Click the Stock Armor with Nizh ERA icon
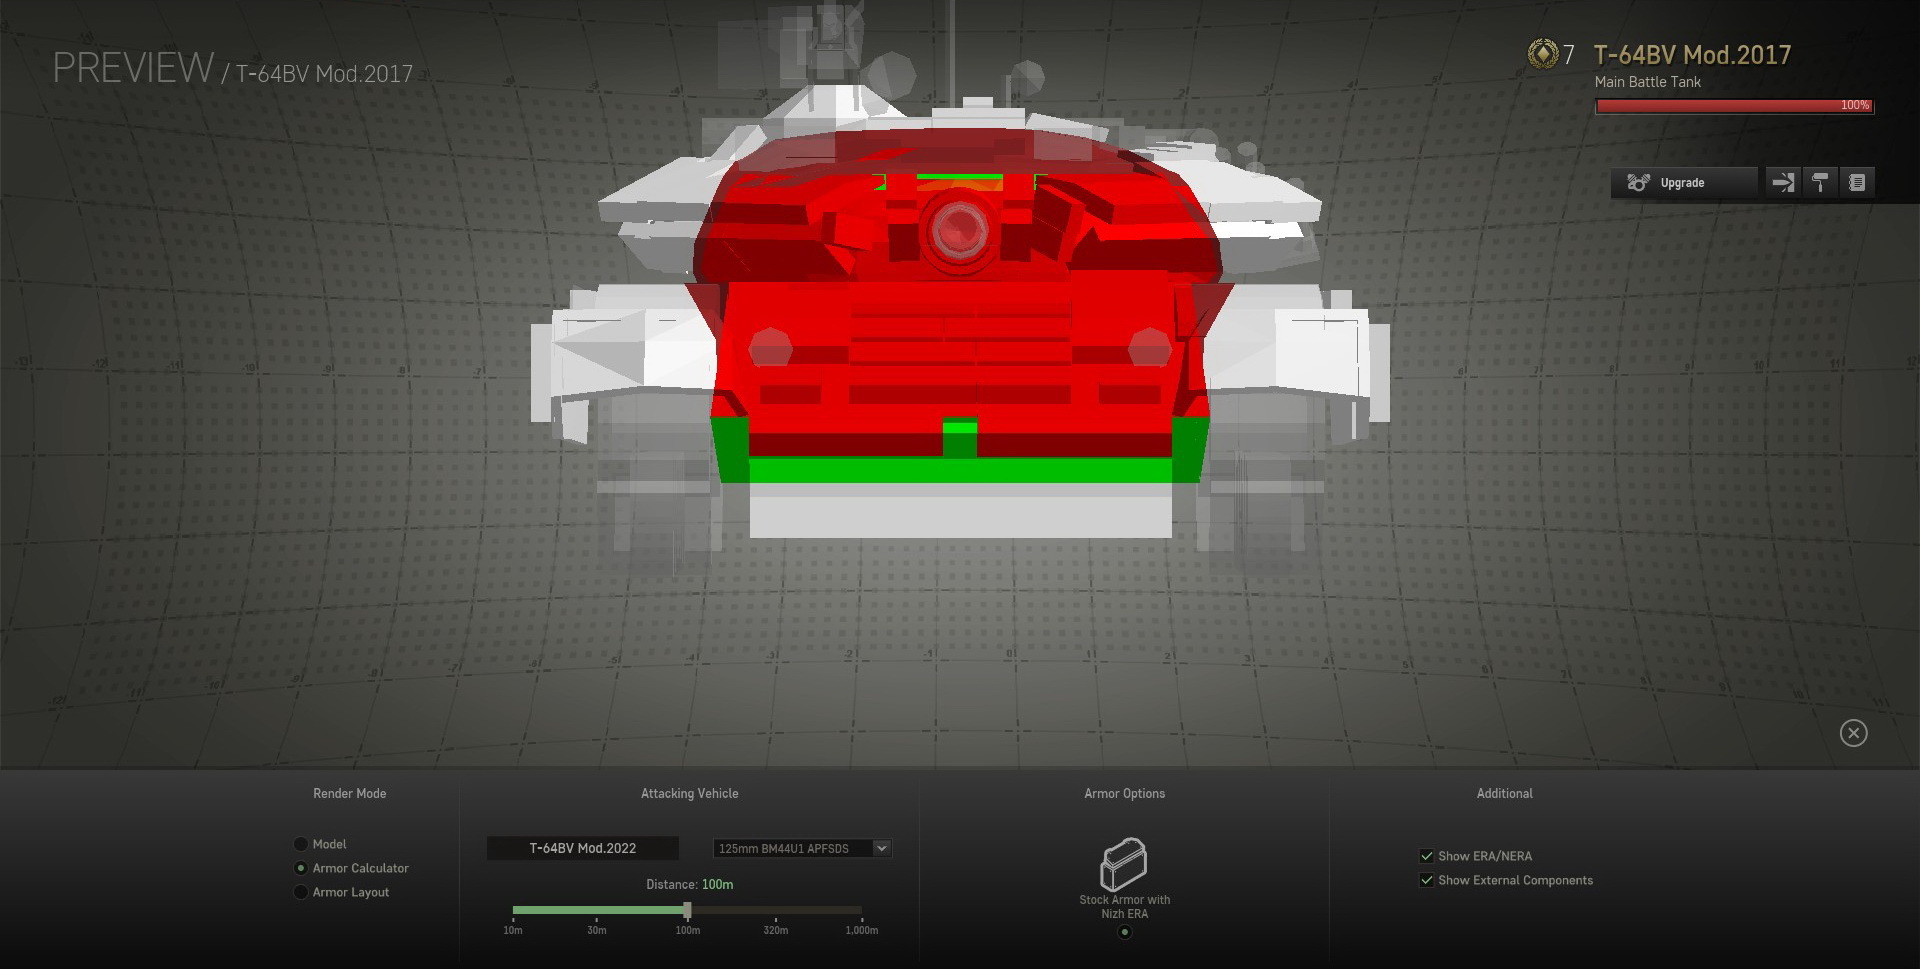Viewport: 1920px width, 969px height. (1124, 864)
